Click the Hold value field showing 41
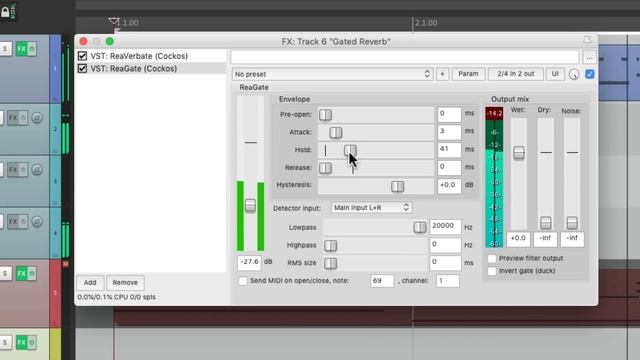 click(449, 150)
